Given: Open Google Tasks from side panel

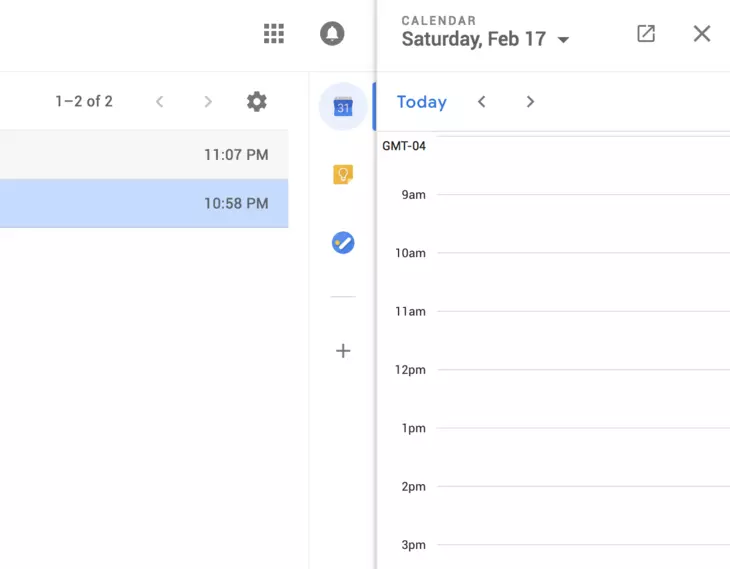Looking at the screenshot, I should [x=343, y=242].
